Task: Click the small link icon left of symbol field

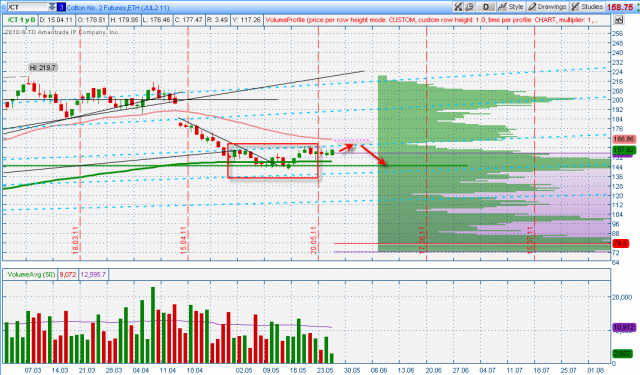Action: 4,7
